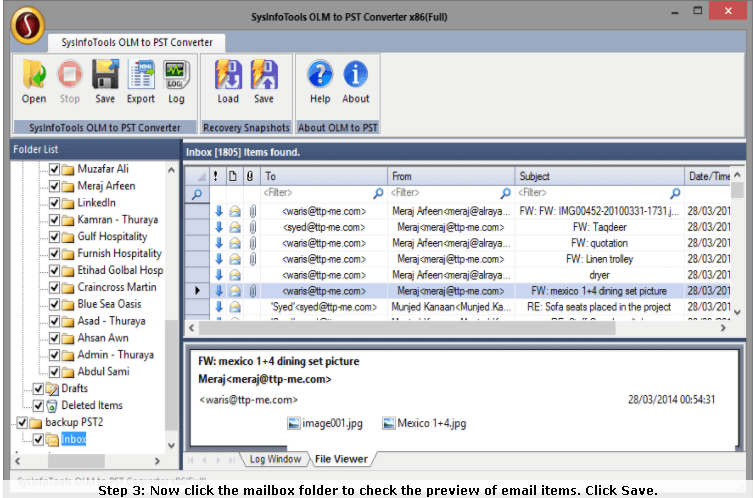
Task: Open the About info icon
Action: 356,74
